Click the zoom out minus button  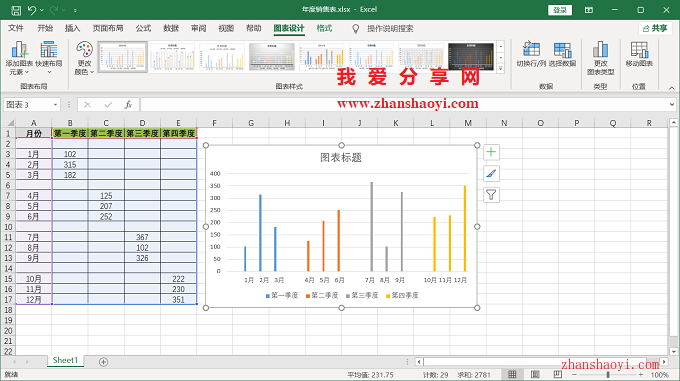click(575, 374)
